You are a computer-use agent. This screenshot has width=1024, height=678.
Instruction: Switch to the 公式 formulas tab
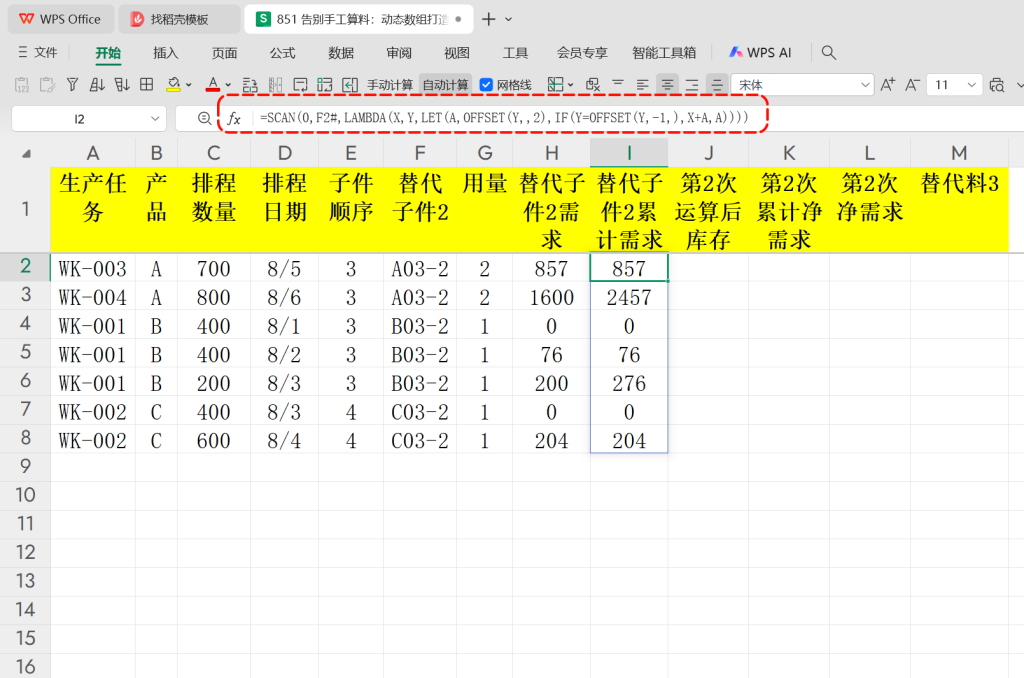(x=282, y=53)
